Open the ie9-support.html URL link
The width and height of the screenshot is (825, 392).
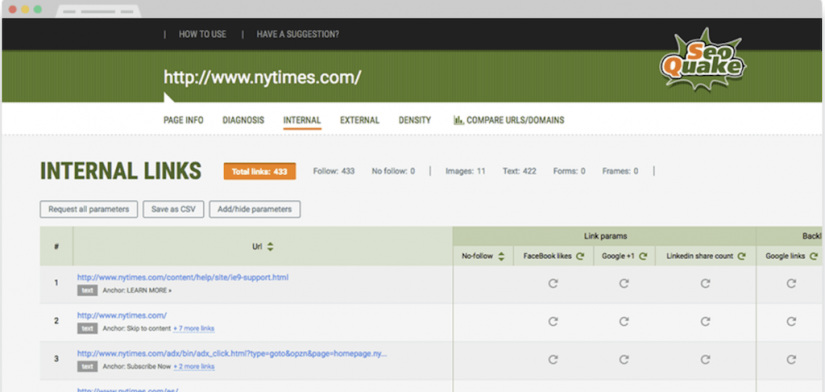pyautogui.click(x=183, y=277)
